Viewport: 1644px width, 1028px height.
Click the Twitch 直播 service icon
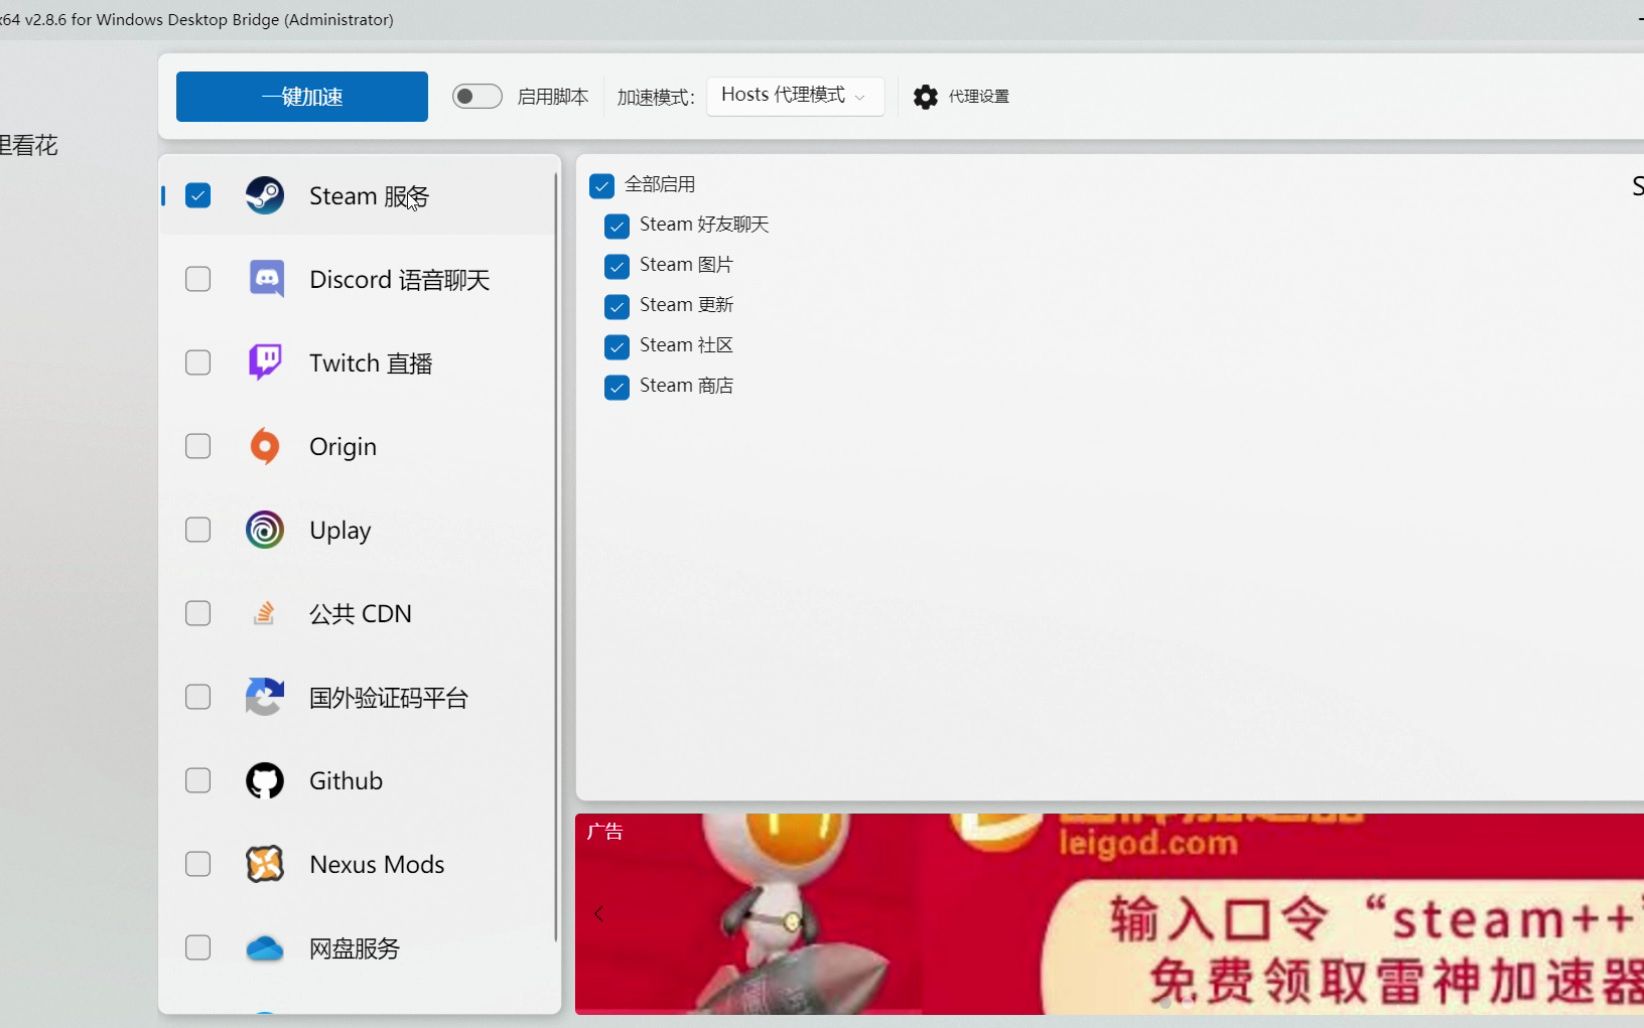click(x=264, y=362)
